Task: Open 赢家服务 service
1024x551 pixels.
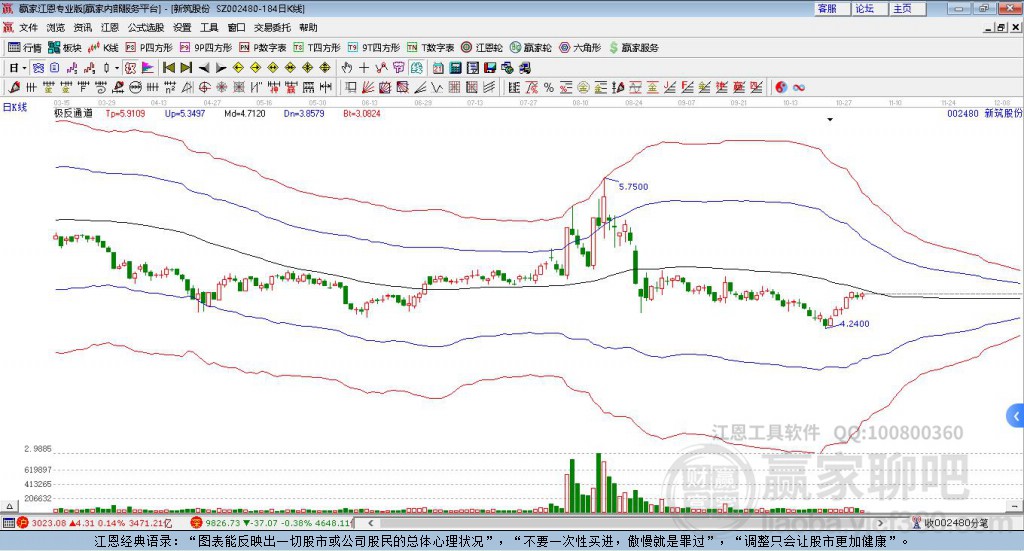Action: (x=634, y=48)
